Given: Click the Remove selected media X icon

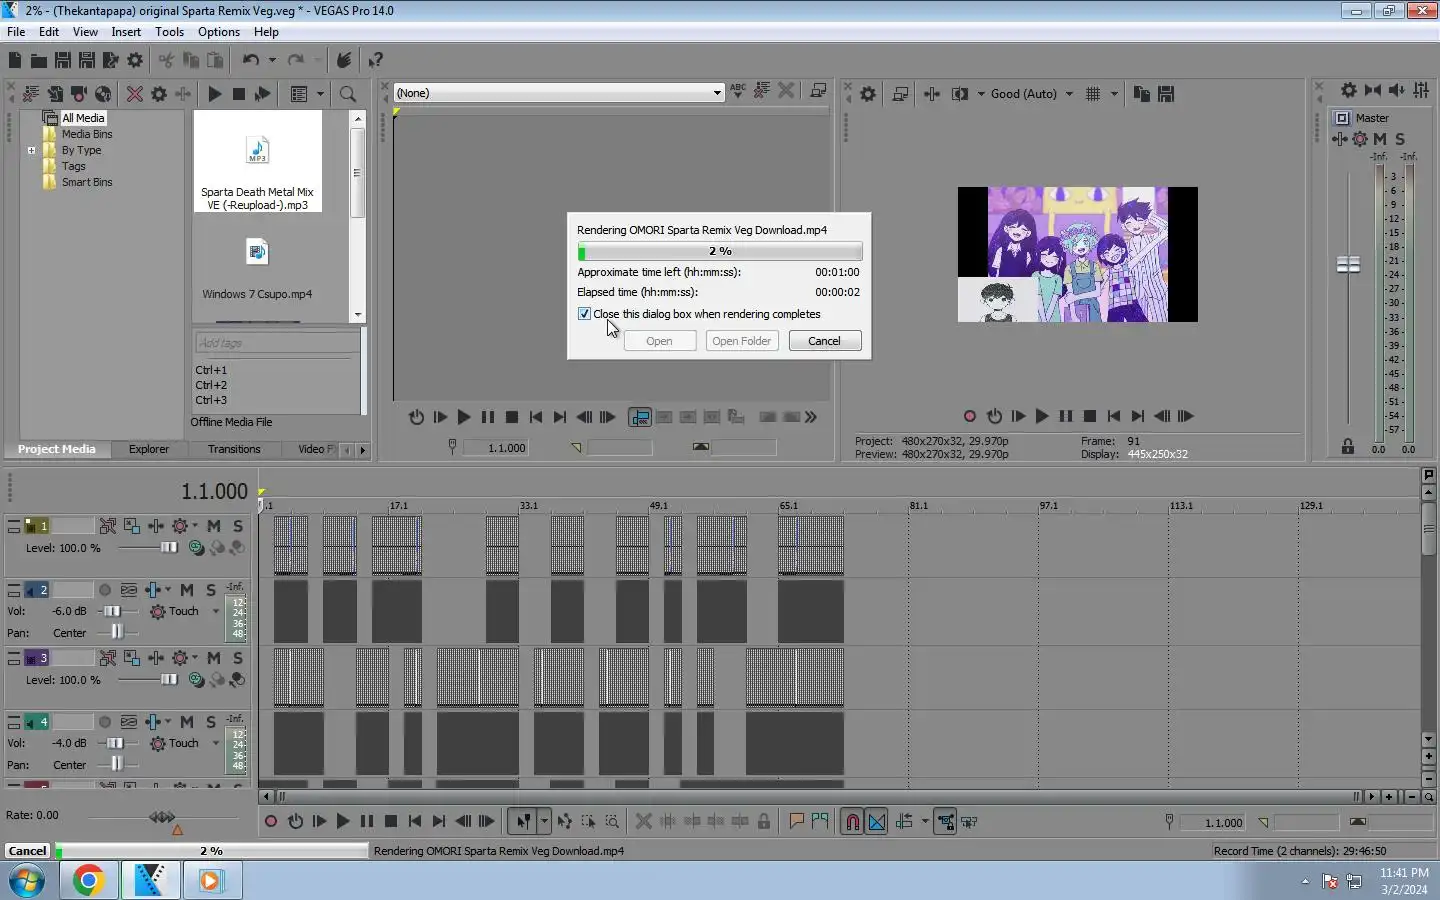Looking at the screenshot, I should 135,94.
